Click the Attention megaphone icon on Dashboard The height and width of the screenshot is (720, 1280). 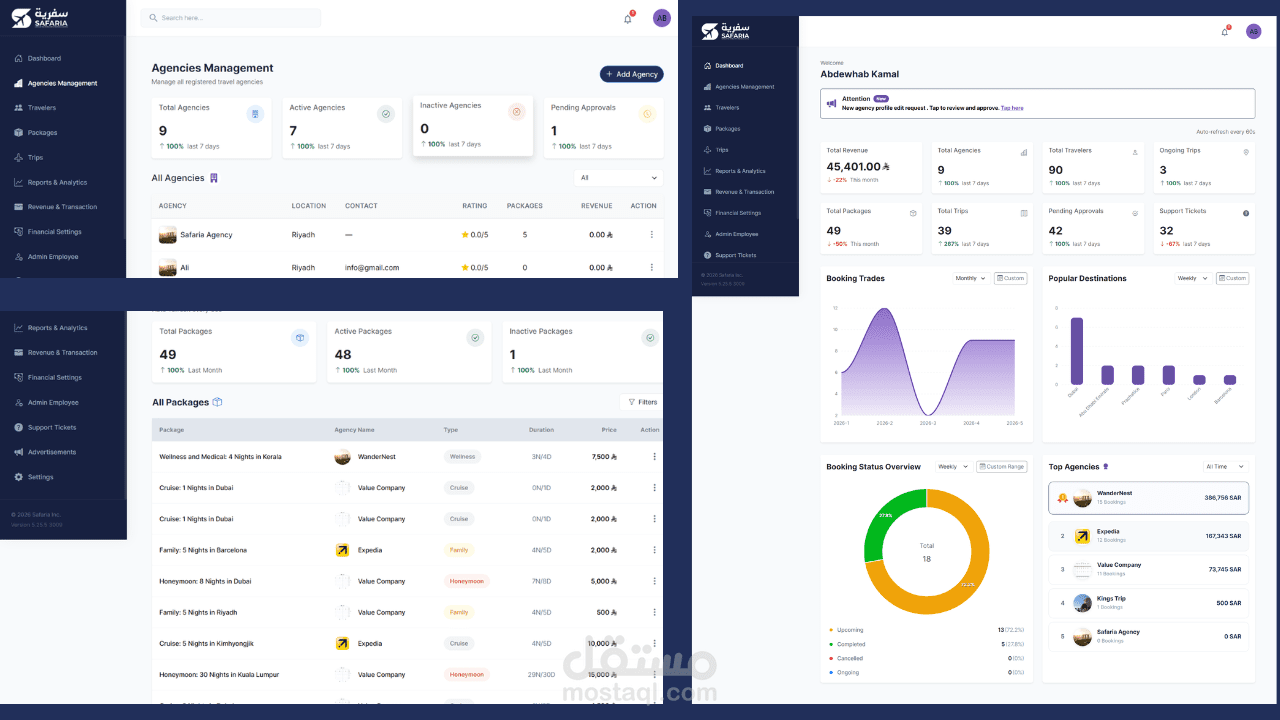coord(831,103)
